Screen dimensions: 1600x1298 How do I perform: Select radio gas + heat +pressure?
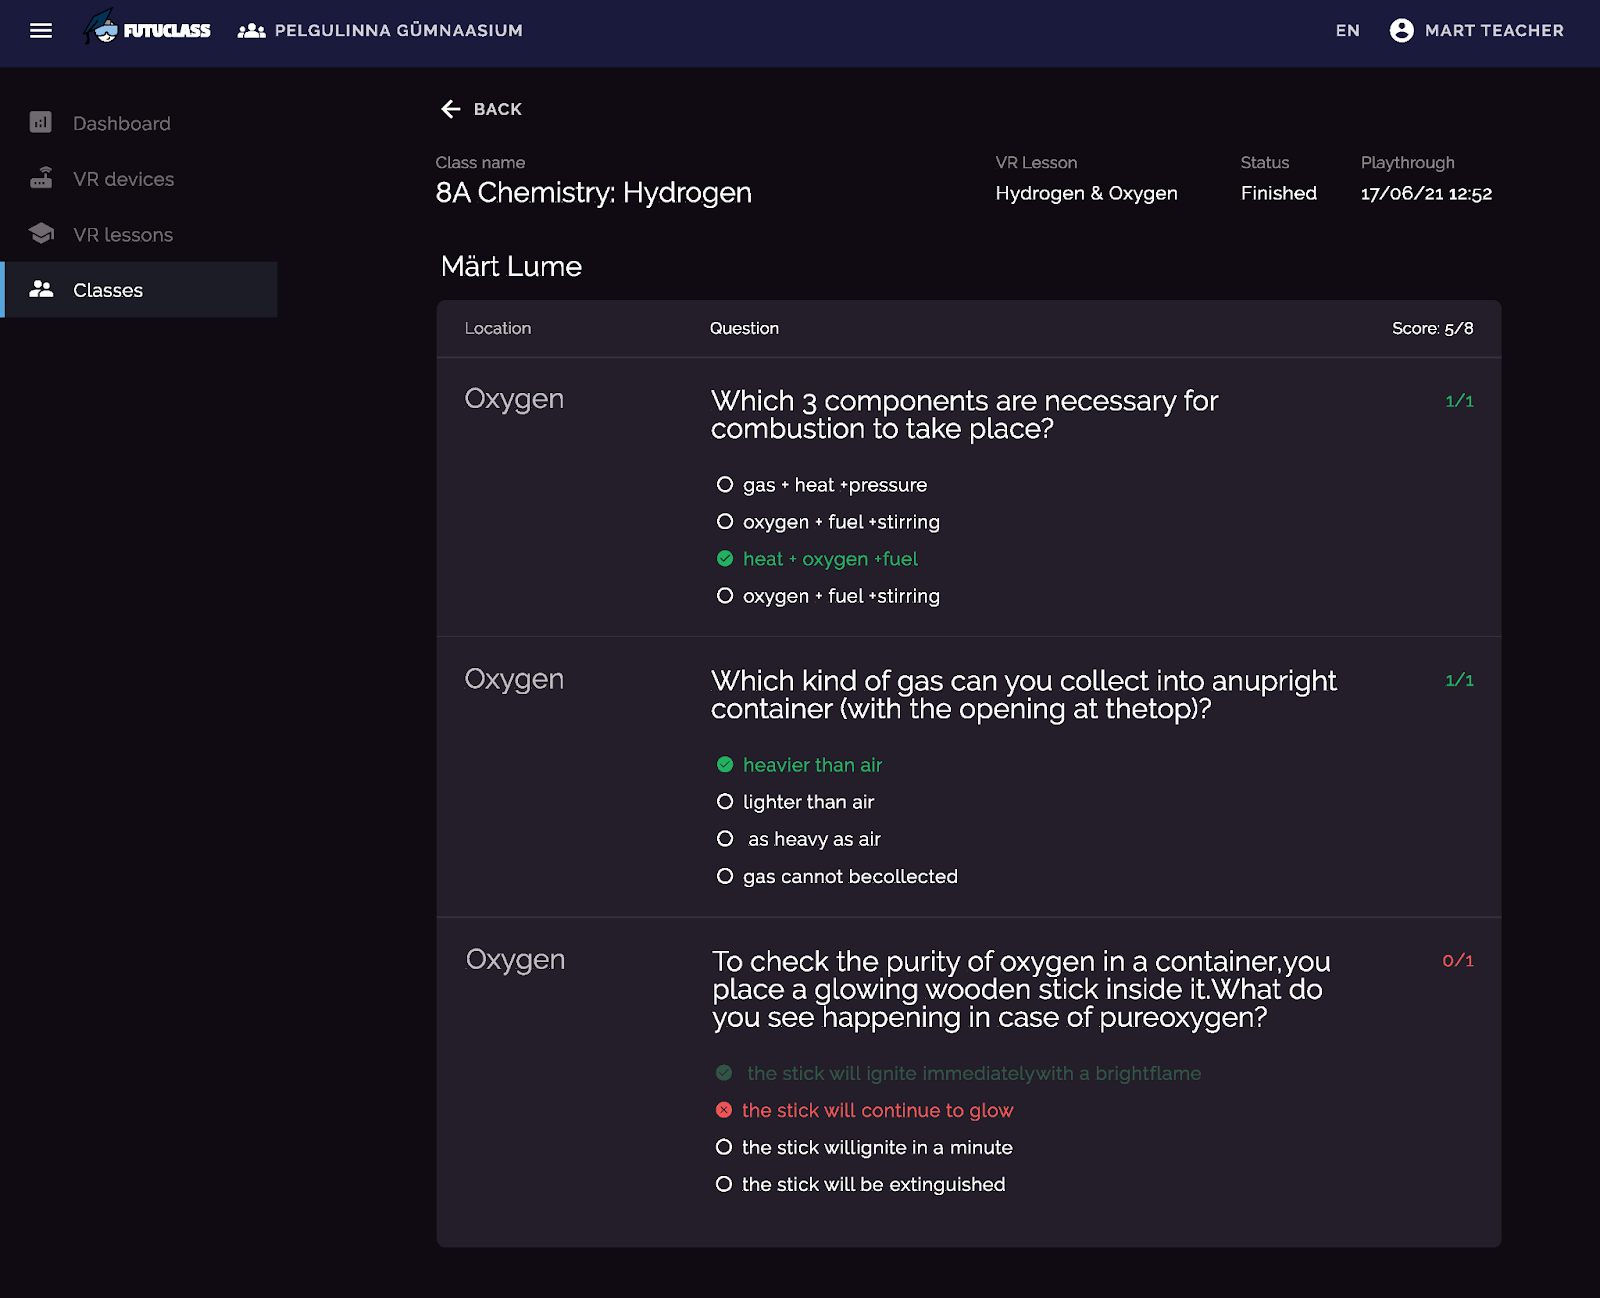pyautogui.click(x=725, y=485)
